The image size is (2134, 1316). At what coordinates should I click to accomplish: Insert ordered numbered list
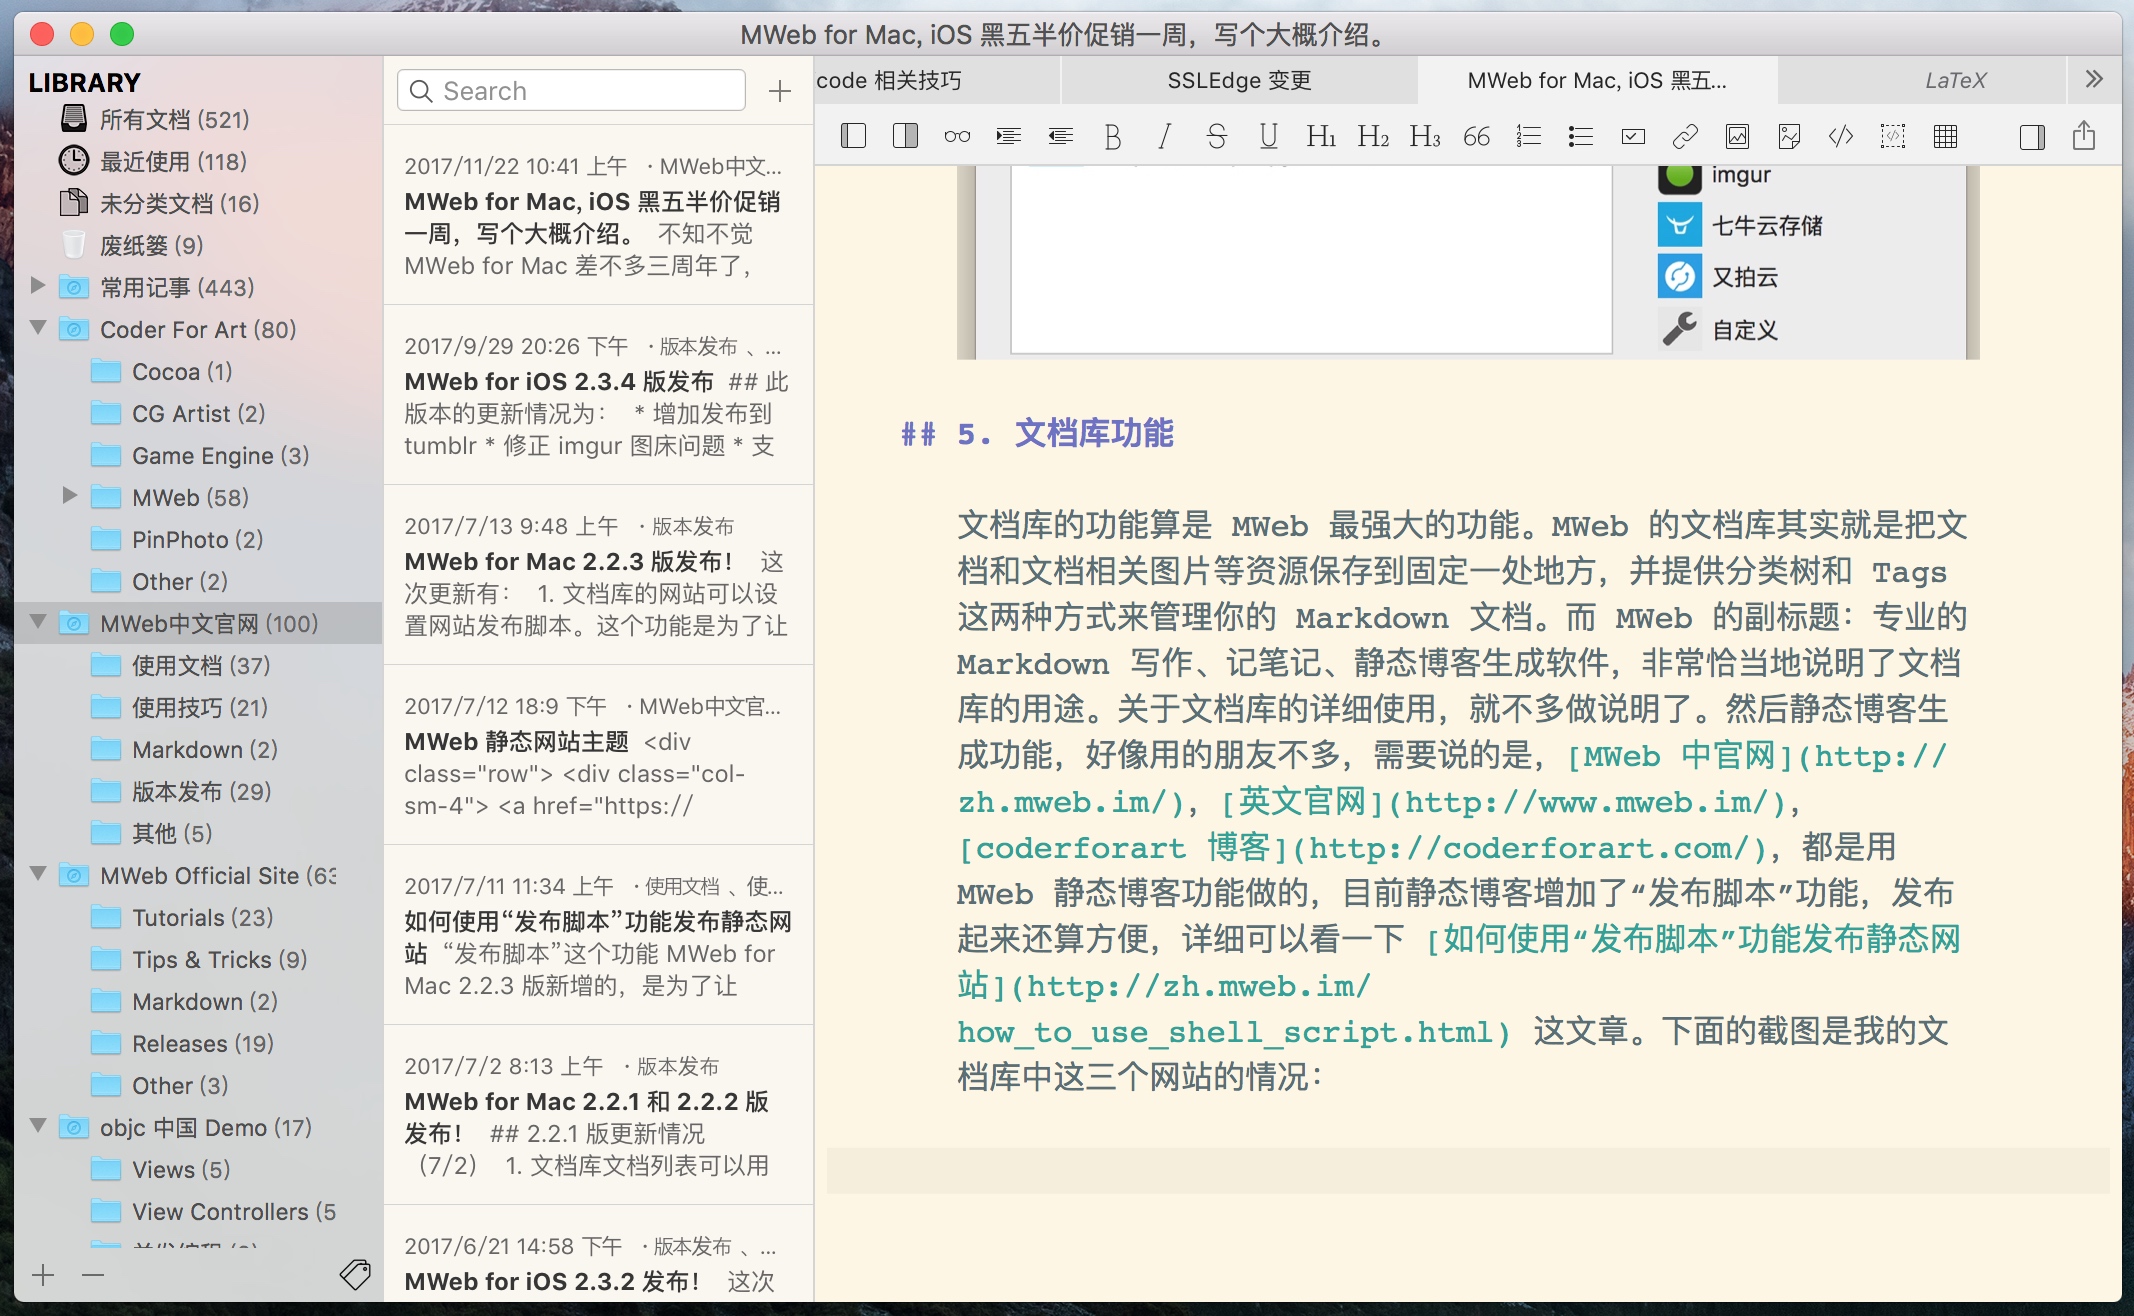(1528, 136)
